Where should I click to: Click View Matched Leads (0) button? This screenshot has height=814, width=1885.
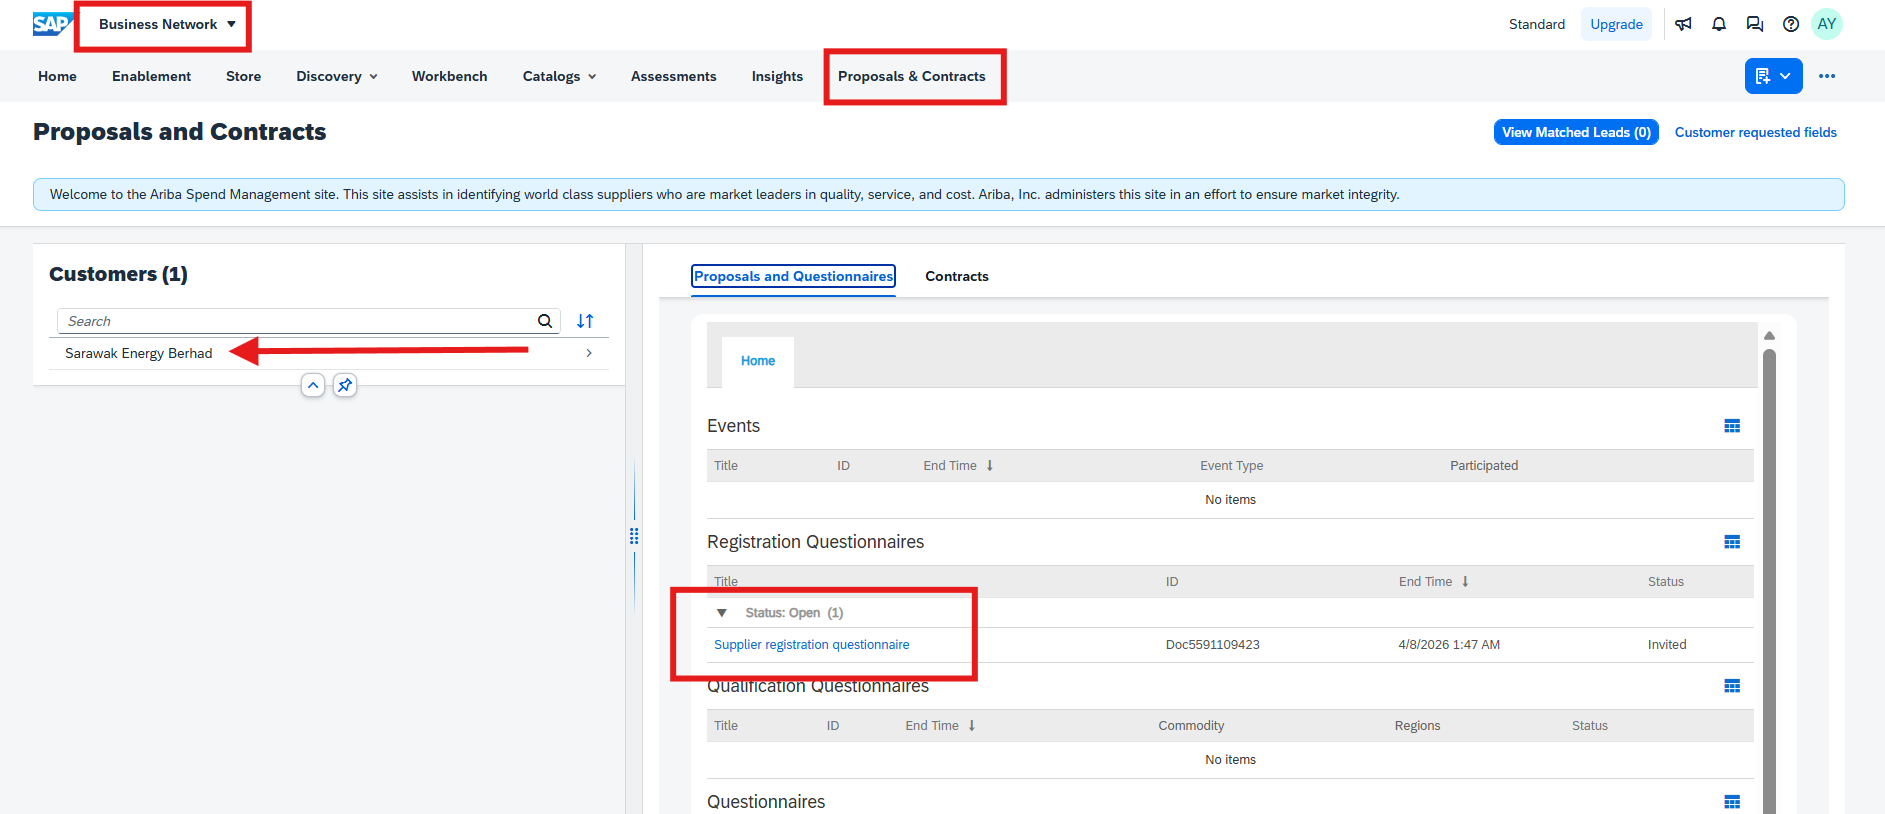pyautogui.click(x=1576, y=132)
